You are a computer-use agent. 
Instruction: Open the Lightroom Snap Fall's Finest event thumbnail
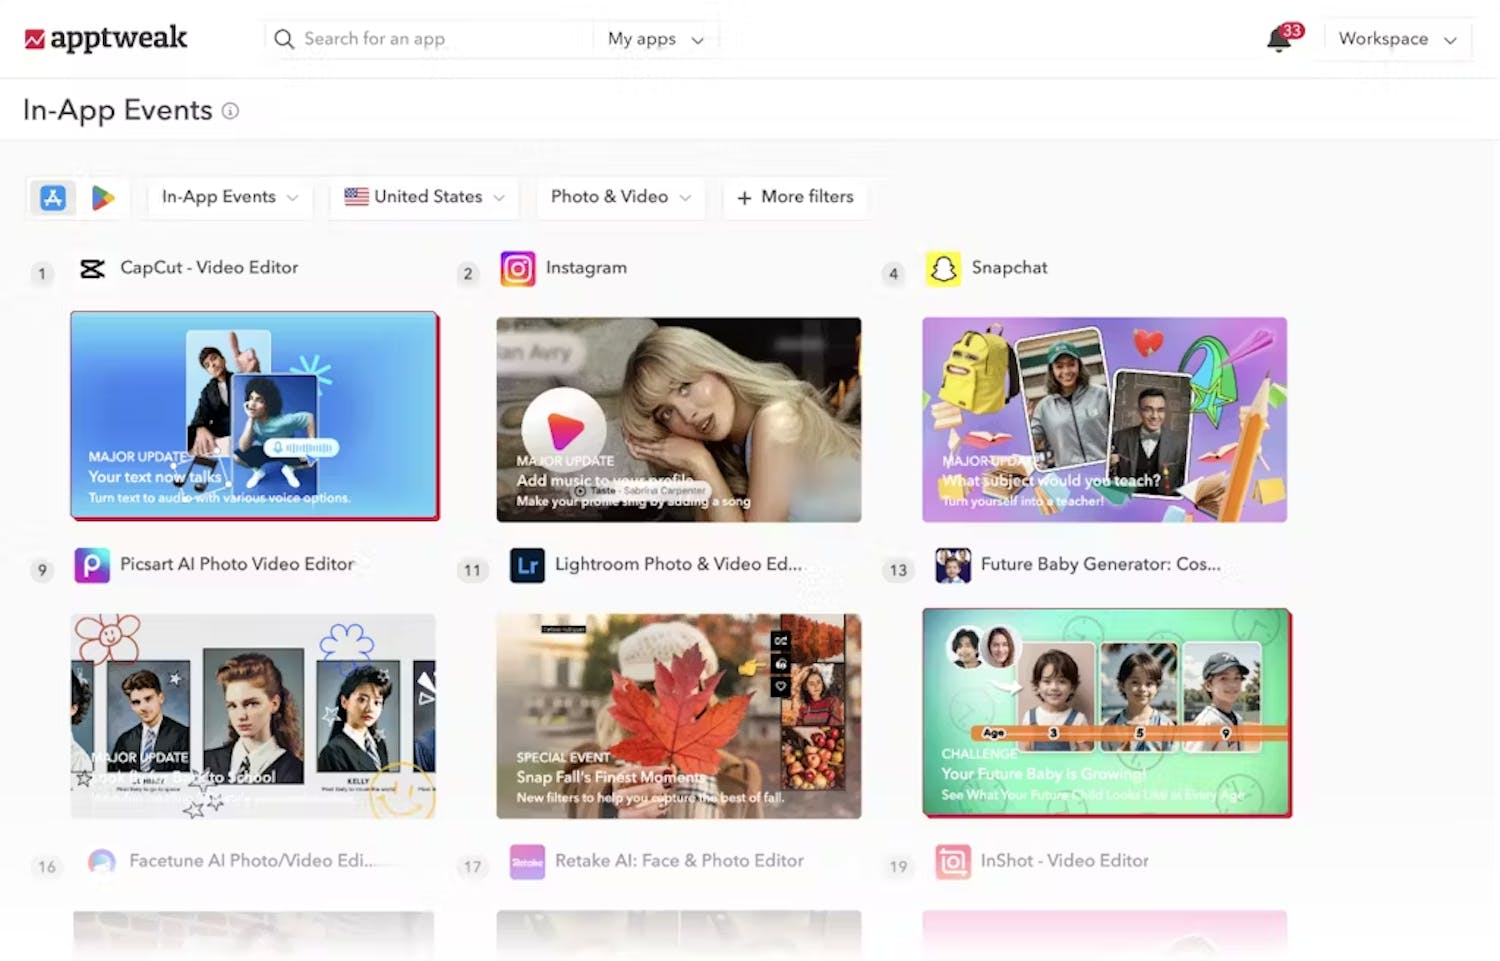tap(678, 716)
